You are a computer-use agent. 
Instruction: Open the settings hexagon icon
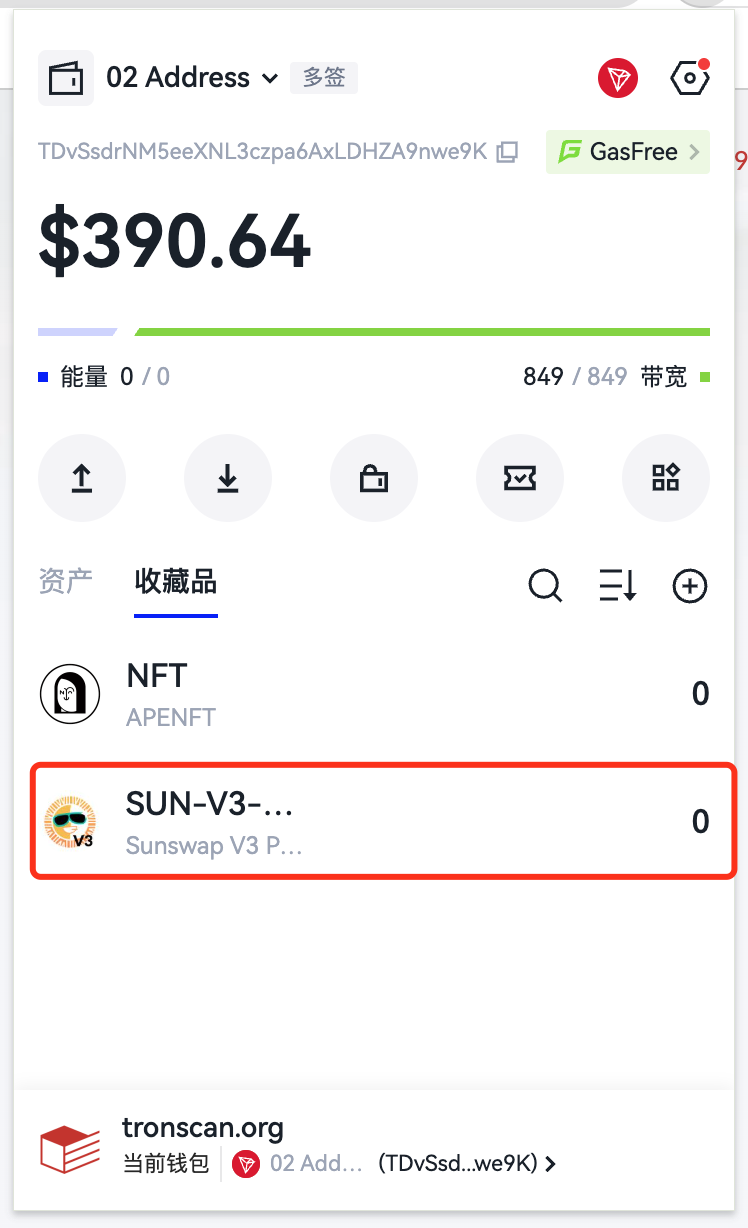(x=689, y=78)
